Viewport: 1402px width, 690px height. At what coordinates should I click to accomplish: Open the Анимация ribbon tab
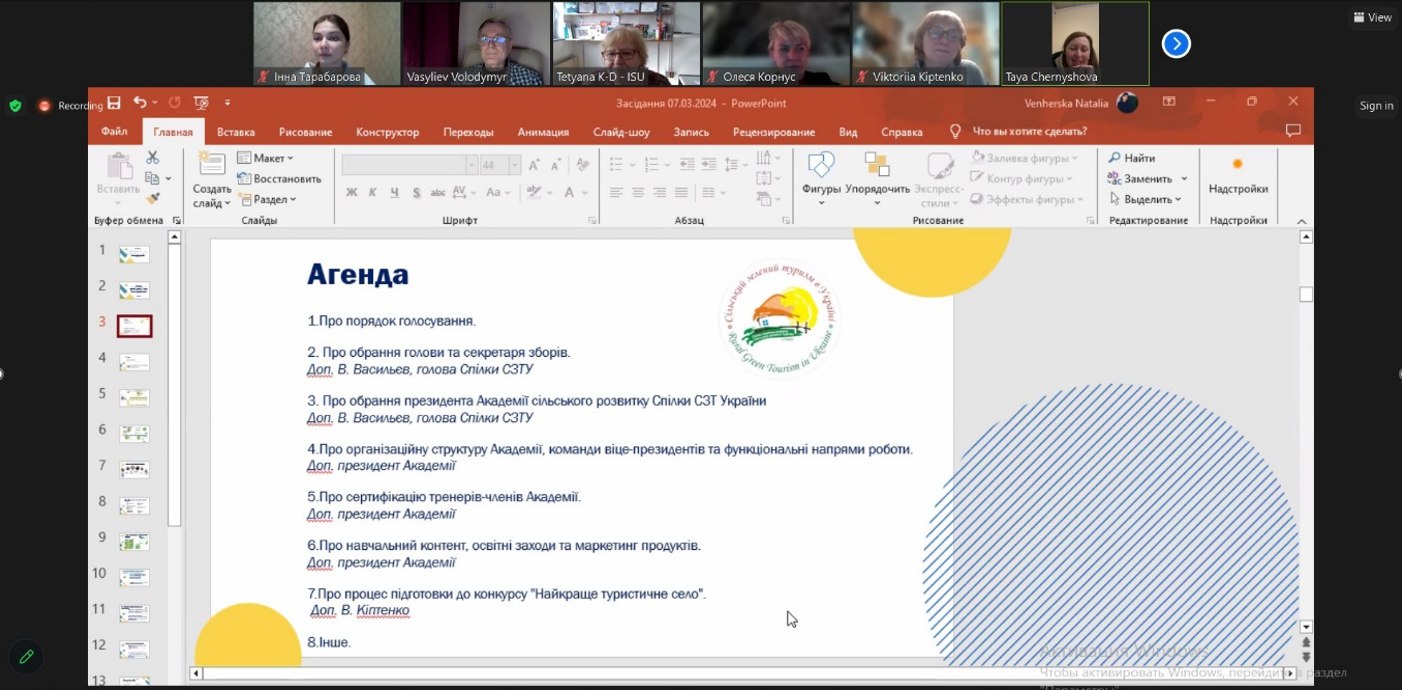(x=543, y=132)
